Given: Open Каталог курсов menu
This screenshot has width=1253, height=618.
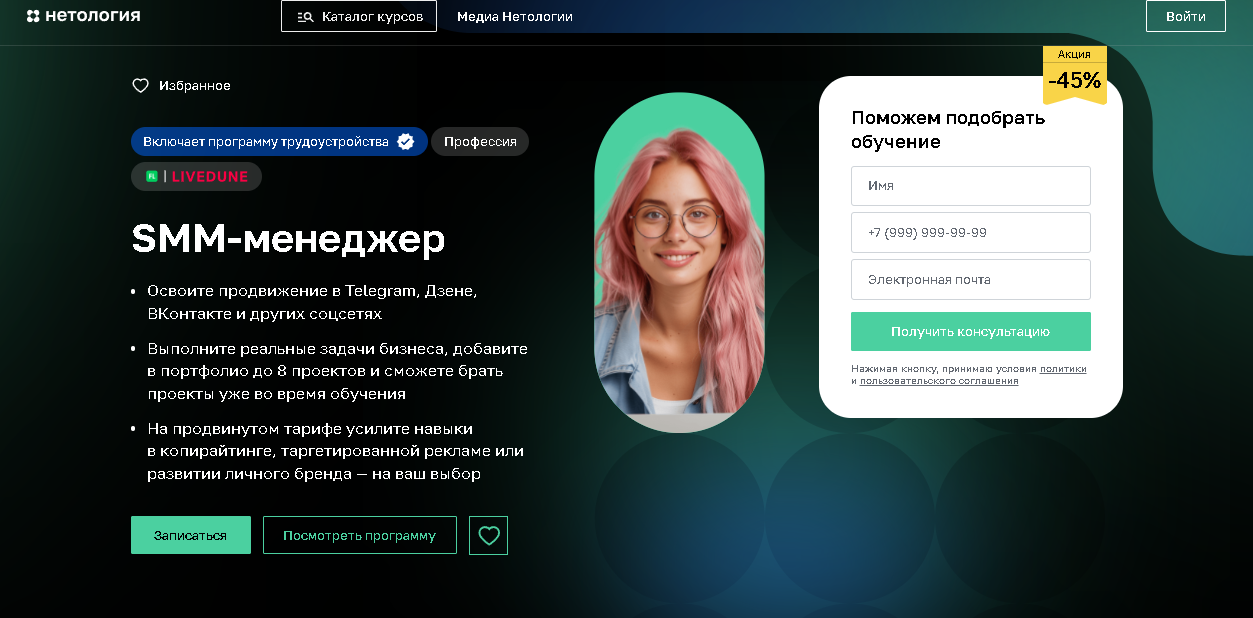Looking at the screenshot, I should click(359, 16).
